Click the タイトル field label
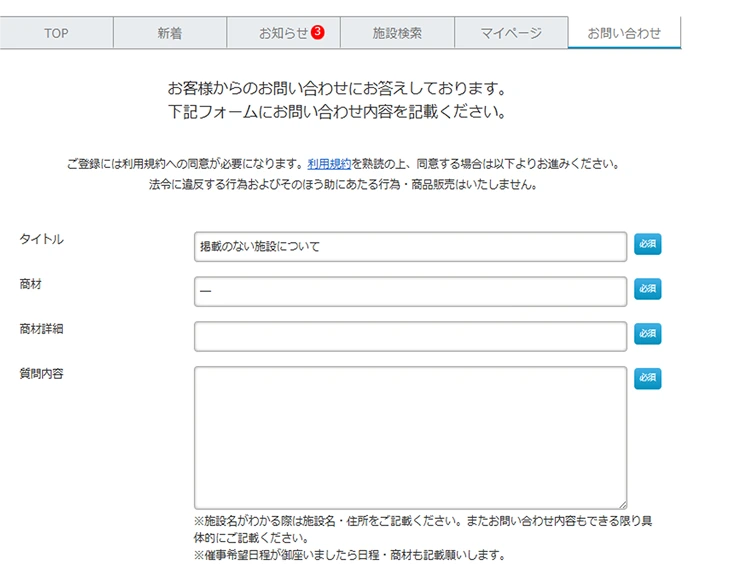748x578 pixels. [x=42, y=239]
